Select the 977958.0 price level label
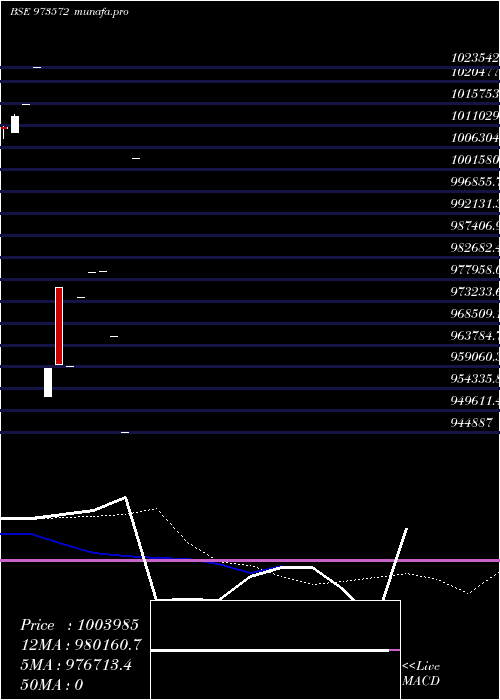Image resolution: width=500 pixels, height=700 pixels. [x=475, y=270]
